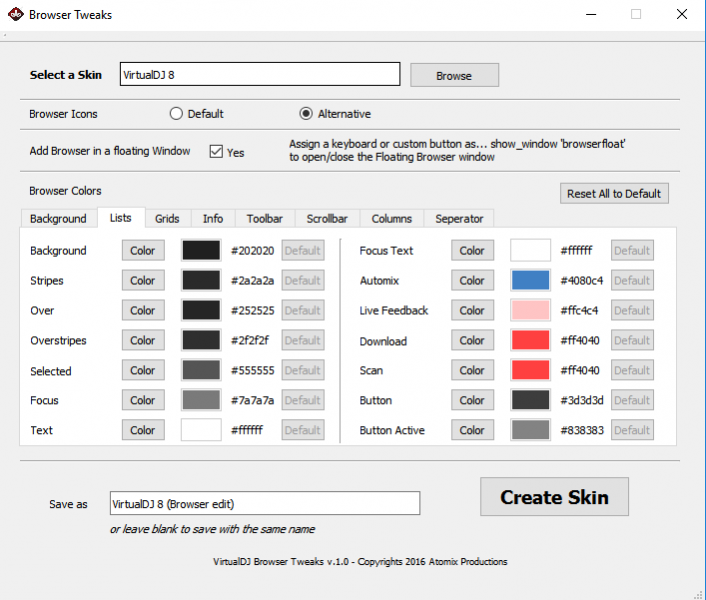Viewport: 706px width, 600px height.
Task: Open the Info tab
Action: click(x=213, y=219)
